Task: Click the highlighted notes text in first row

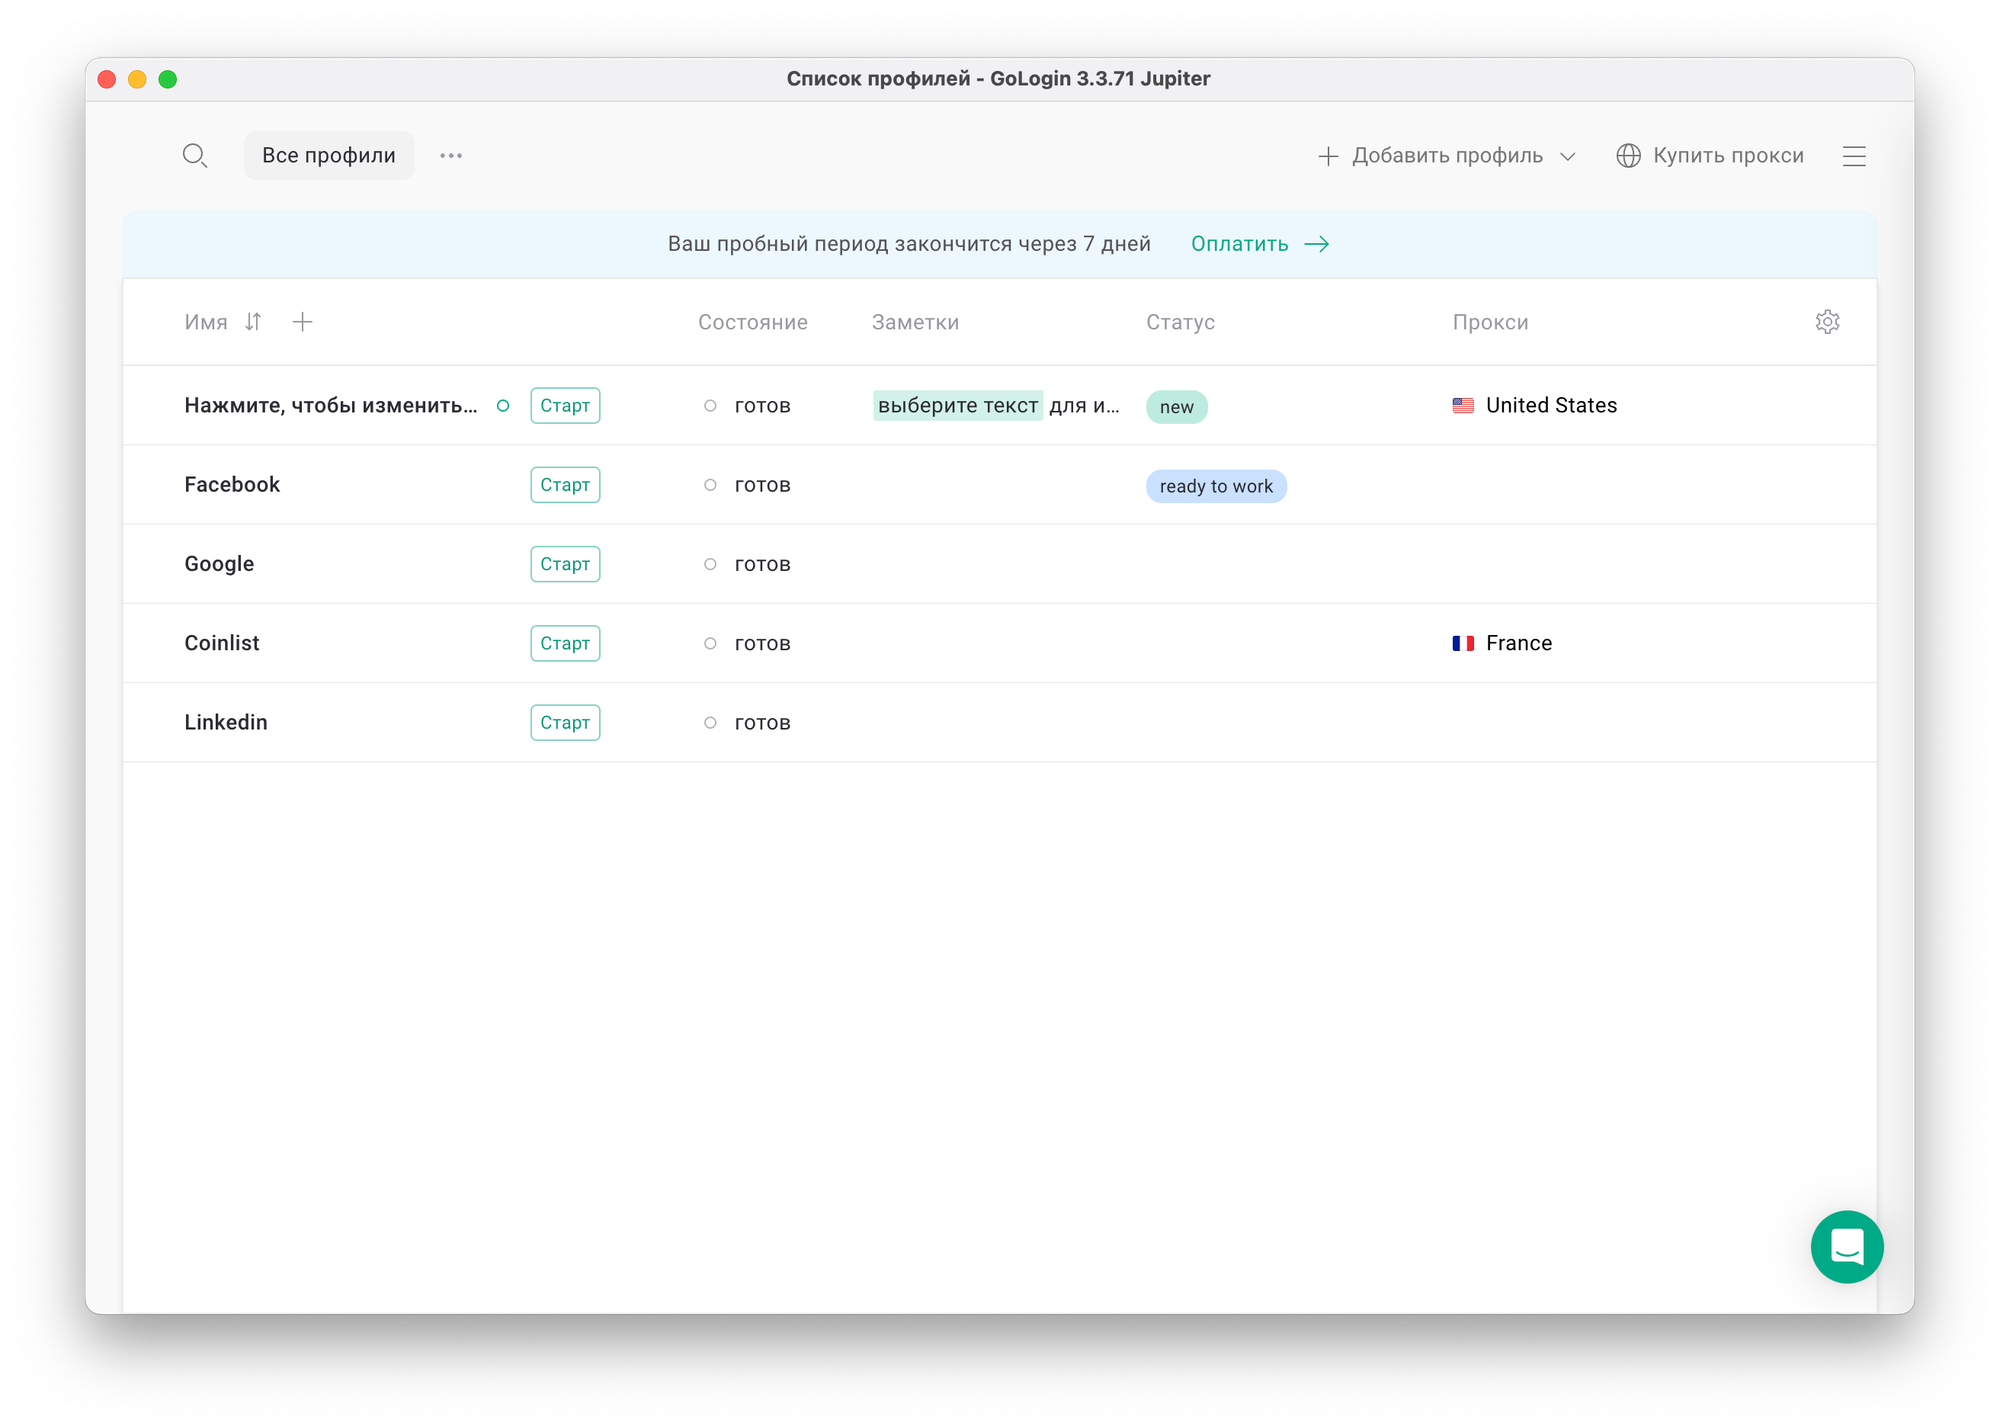Action: coord(957,406)
